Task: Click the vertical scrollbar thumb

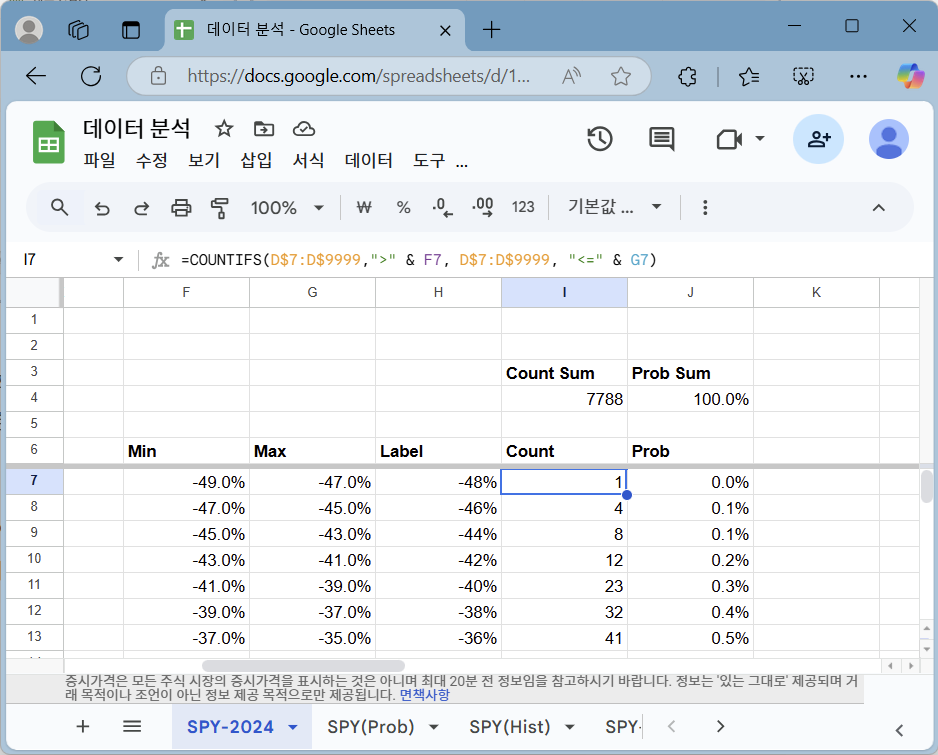Action: click(927, 487)
